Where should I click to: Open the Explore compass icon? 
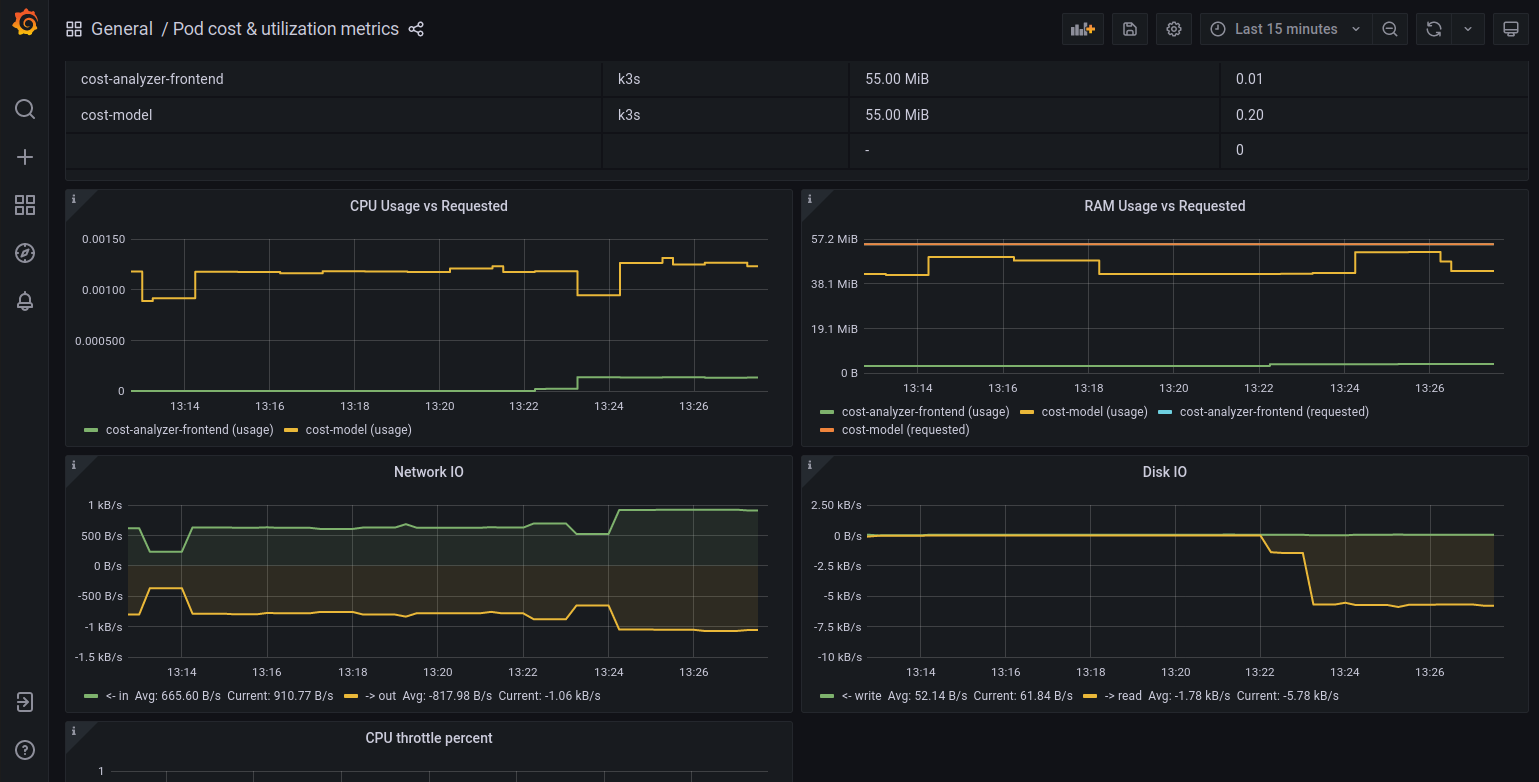(25, 253)
